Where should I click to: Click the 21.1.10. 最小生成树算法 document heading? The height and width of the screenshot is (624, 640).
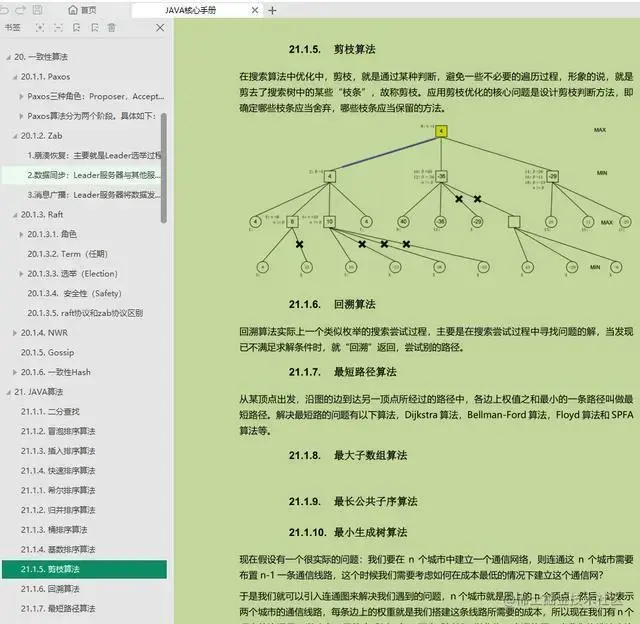[348, 533]
